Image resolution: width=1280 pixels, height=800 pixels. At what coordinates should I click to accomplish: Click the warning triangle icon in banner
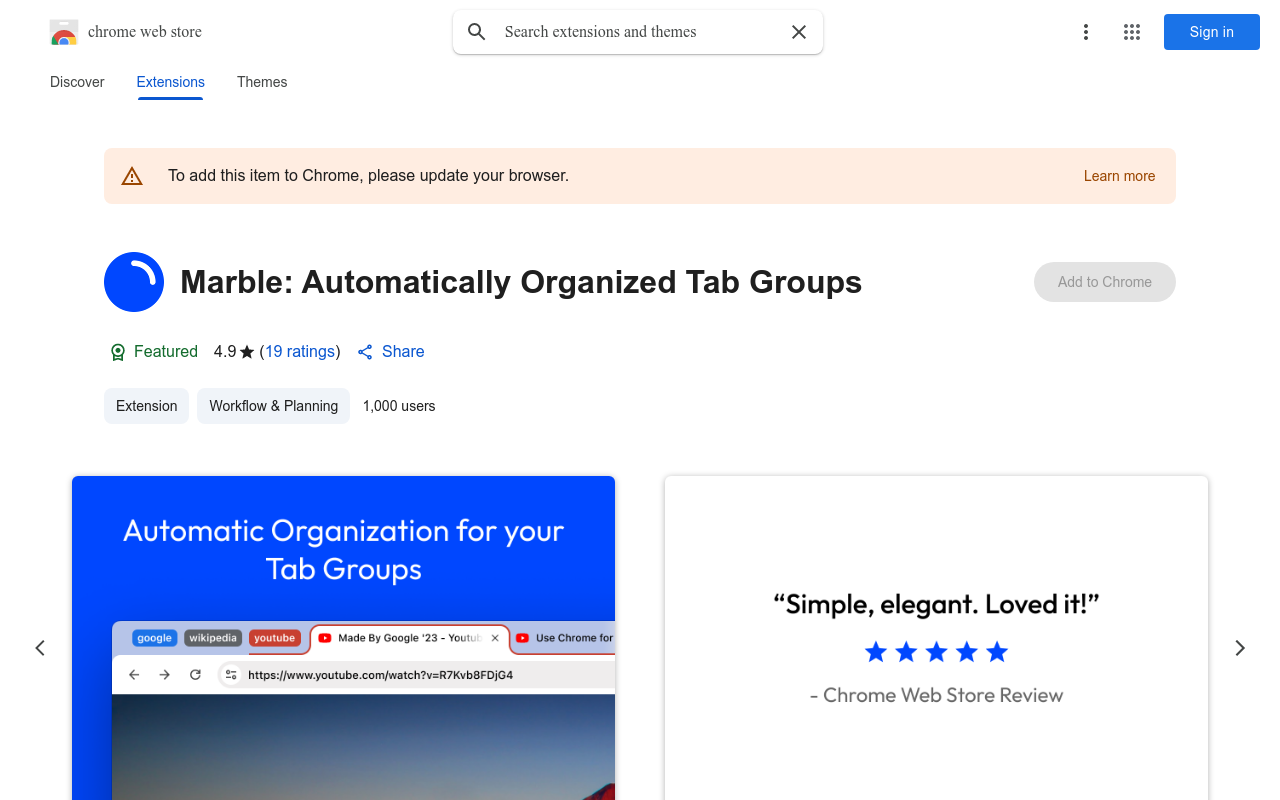pos(132,176)
